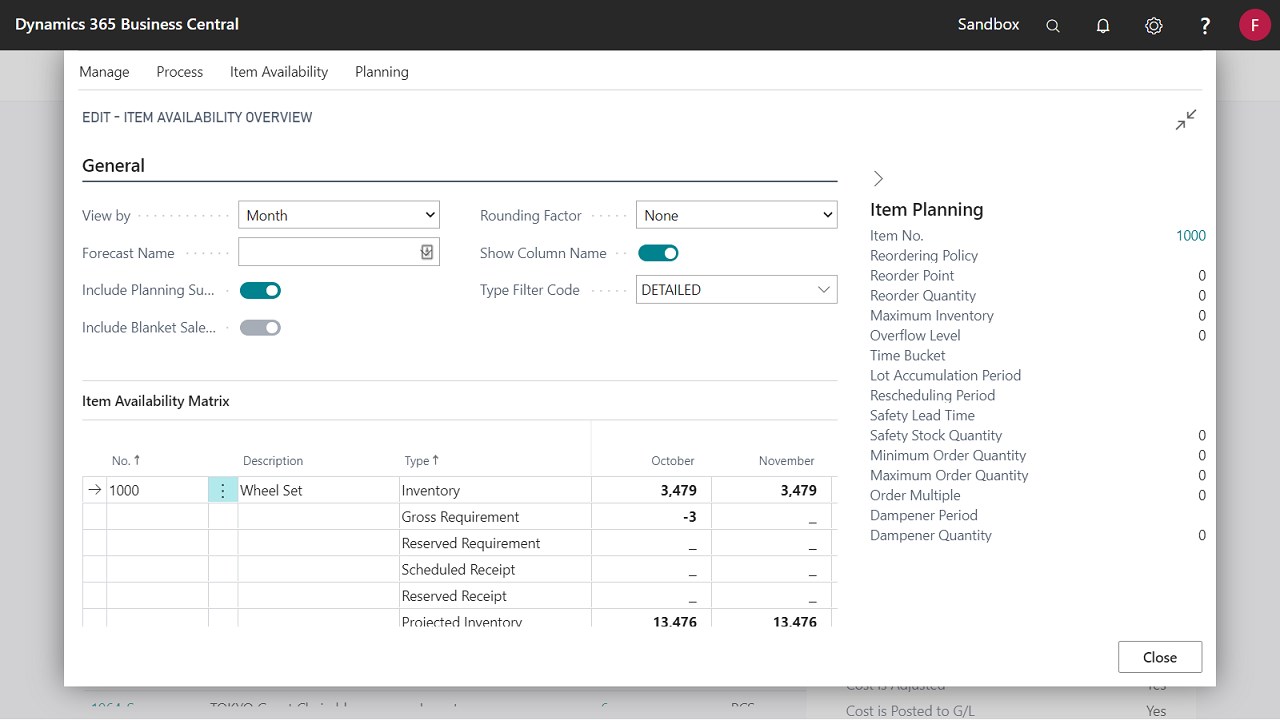Expand the Type Filter Code DETAILED dropdown
This screenshot has width=1280, height=720.
coord(824,290)
